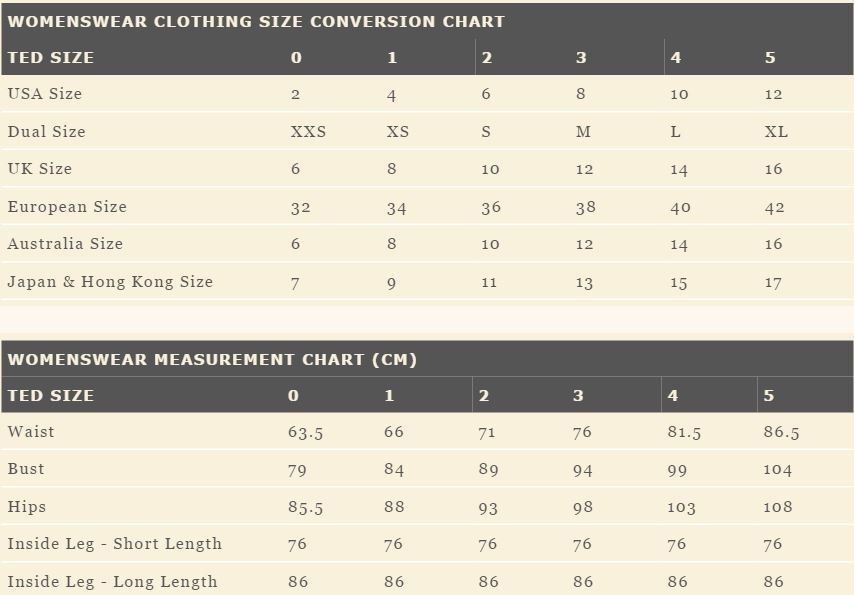Click Bust measurement 104

[778, 470]
